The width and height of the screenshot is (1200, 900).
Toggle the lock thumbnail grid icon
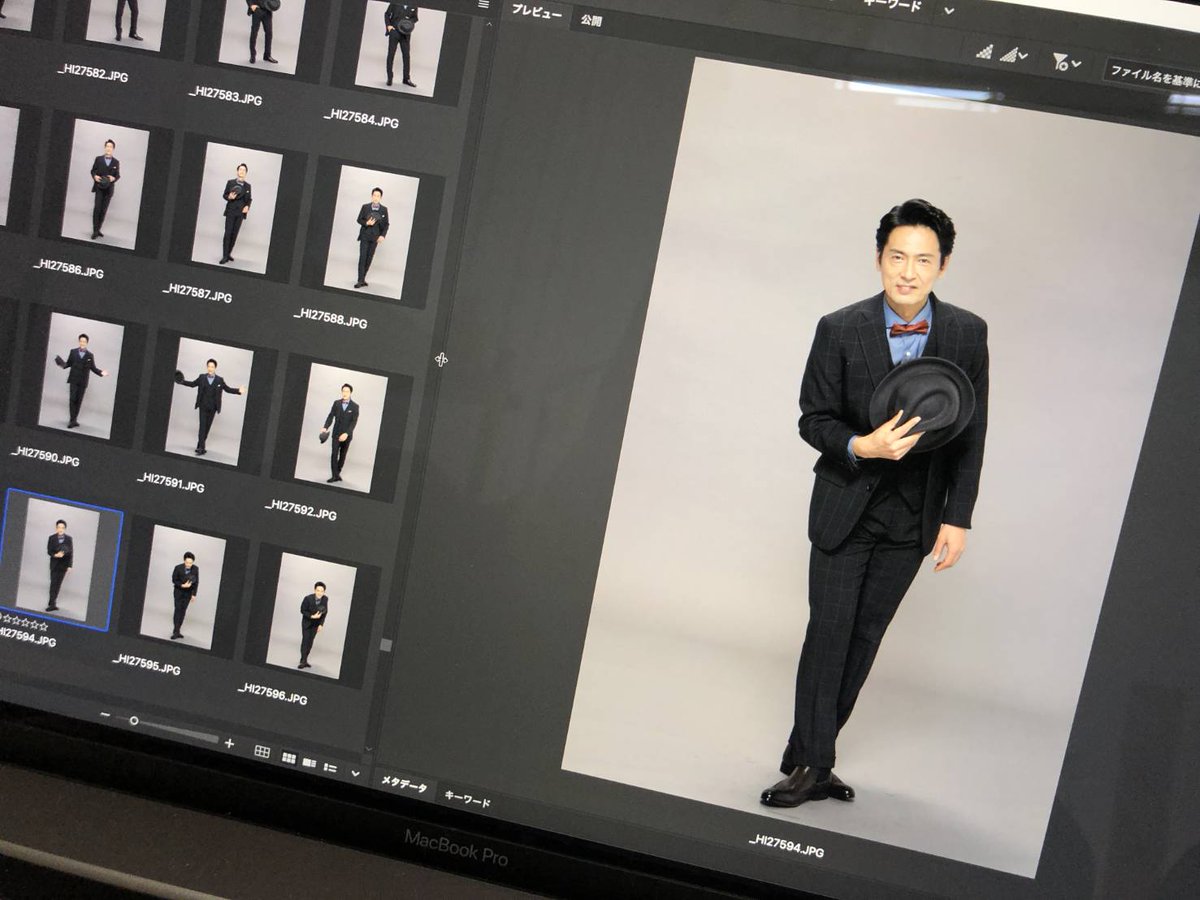point(261,751)
